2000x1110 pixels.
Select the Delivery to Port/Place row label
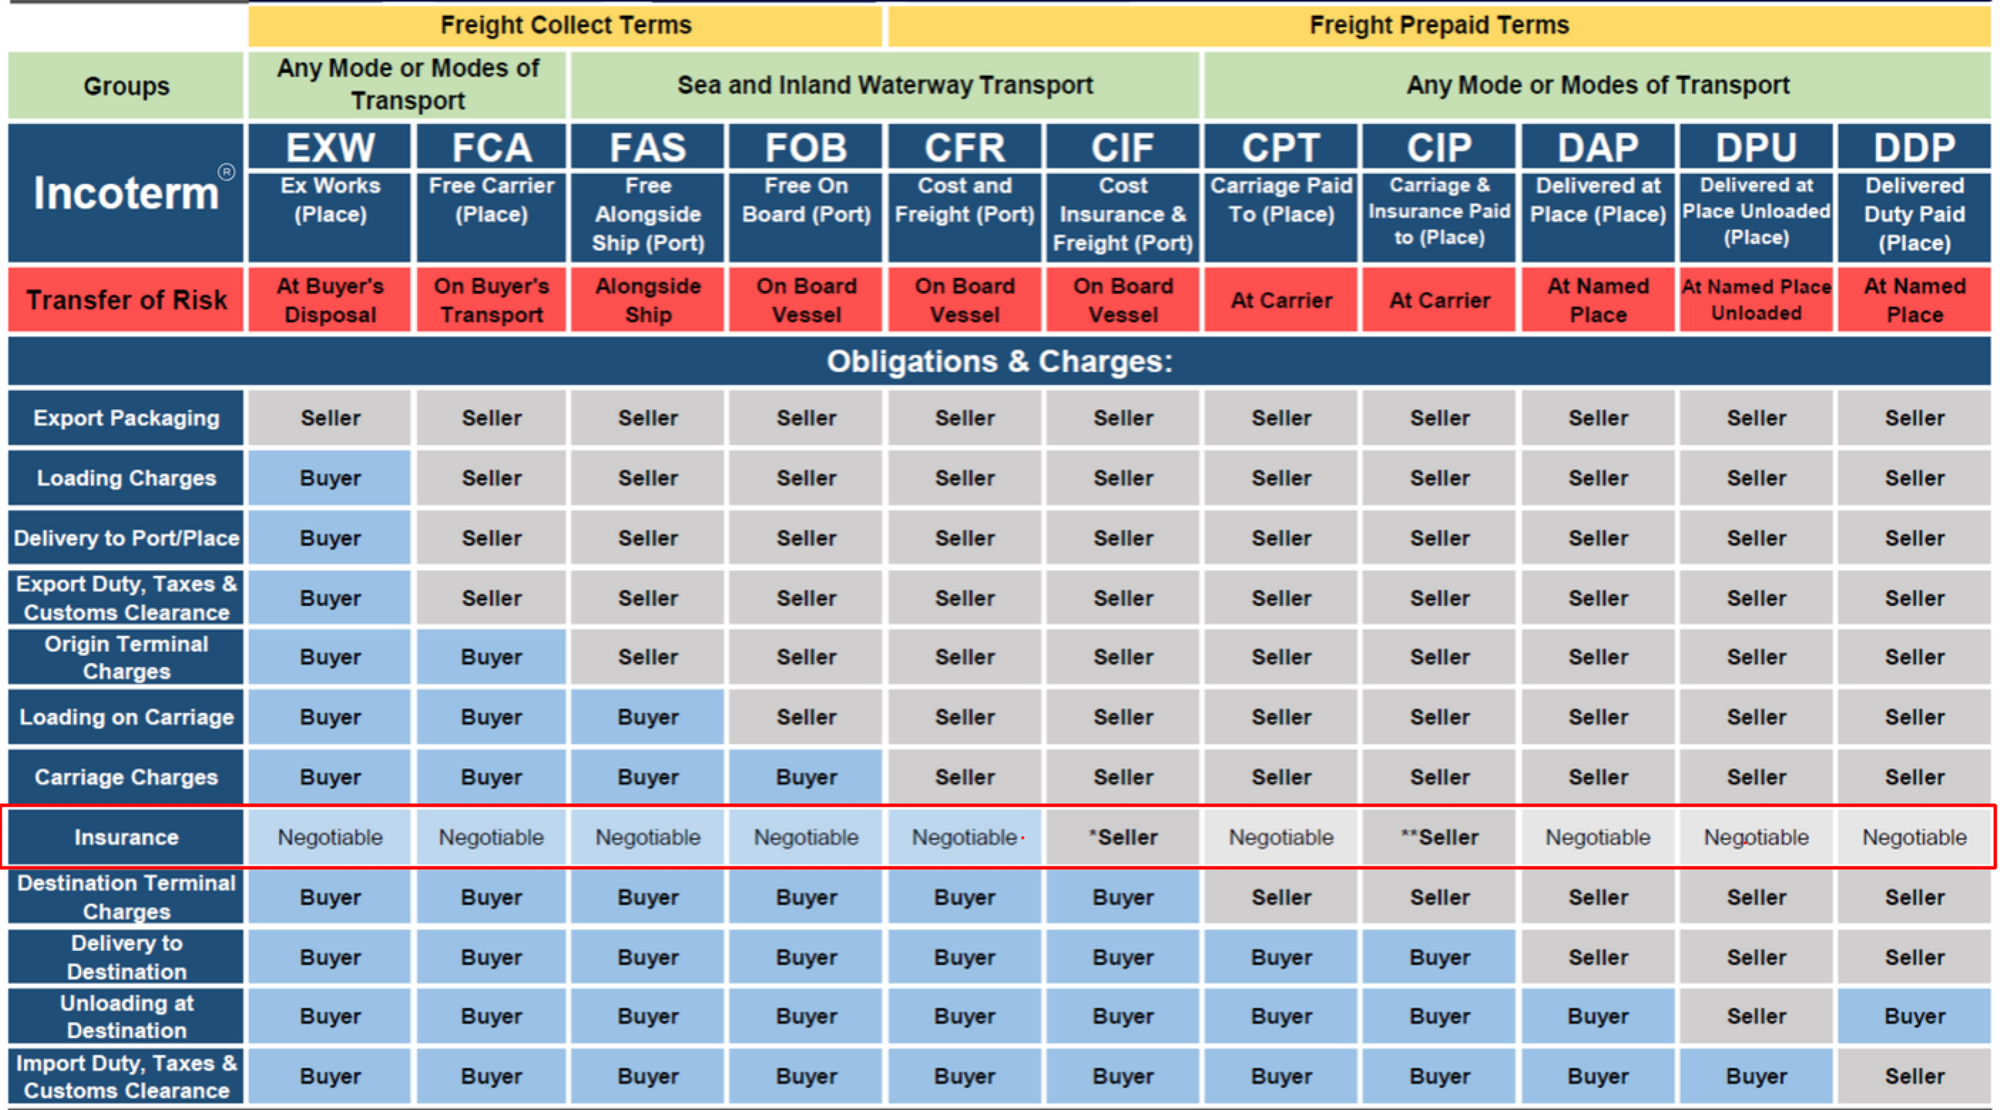126,538
